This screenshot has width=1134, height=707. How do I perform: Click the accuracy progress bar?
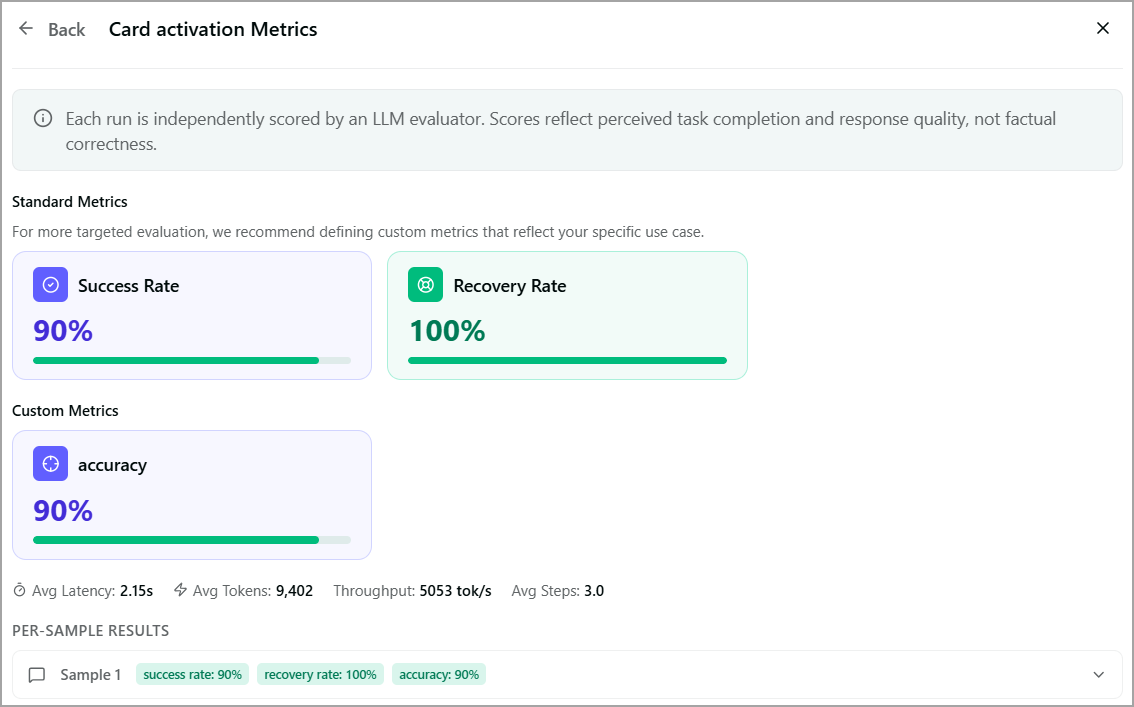coord(192,539)
